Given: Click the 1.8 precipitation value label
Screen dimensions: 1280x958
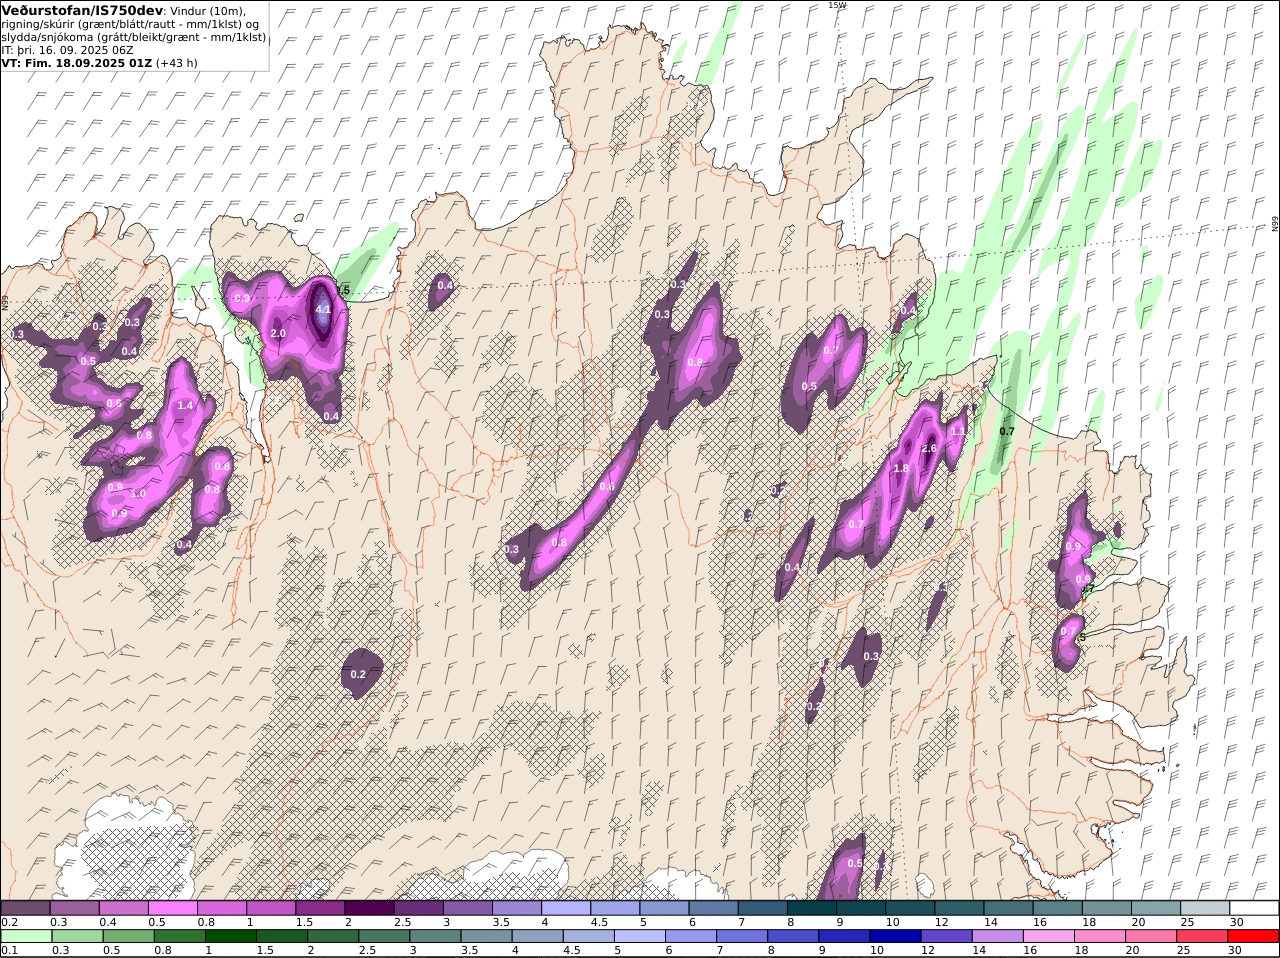Looking at the screenshot, I should coord(901,468).
